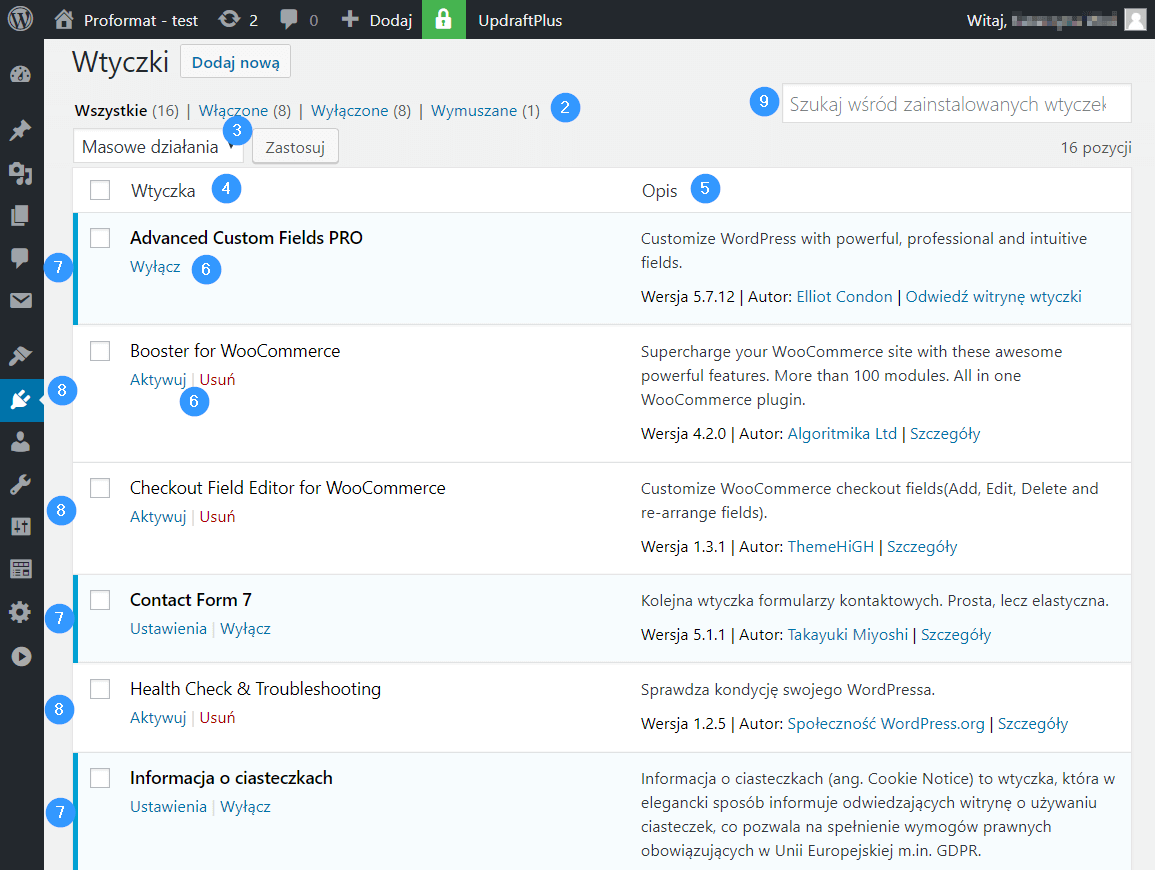Open Szczegóły for Checkout Field Editor

[x=922, y=547]
